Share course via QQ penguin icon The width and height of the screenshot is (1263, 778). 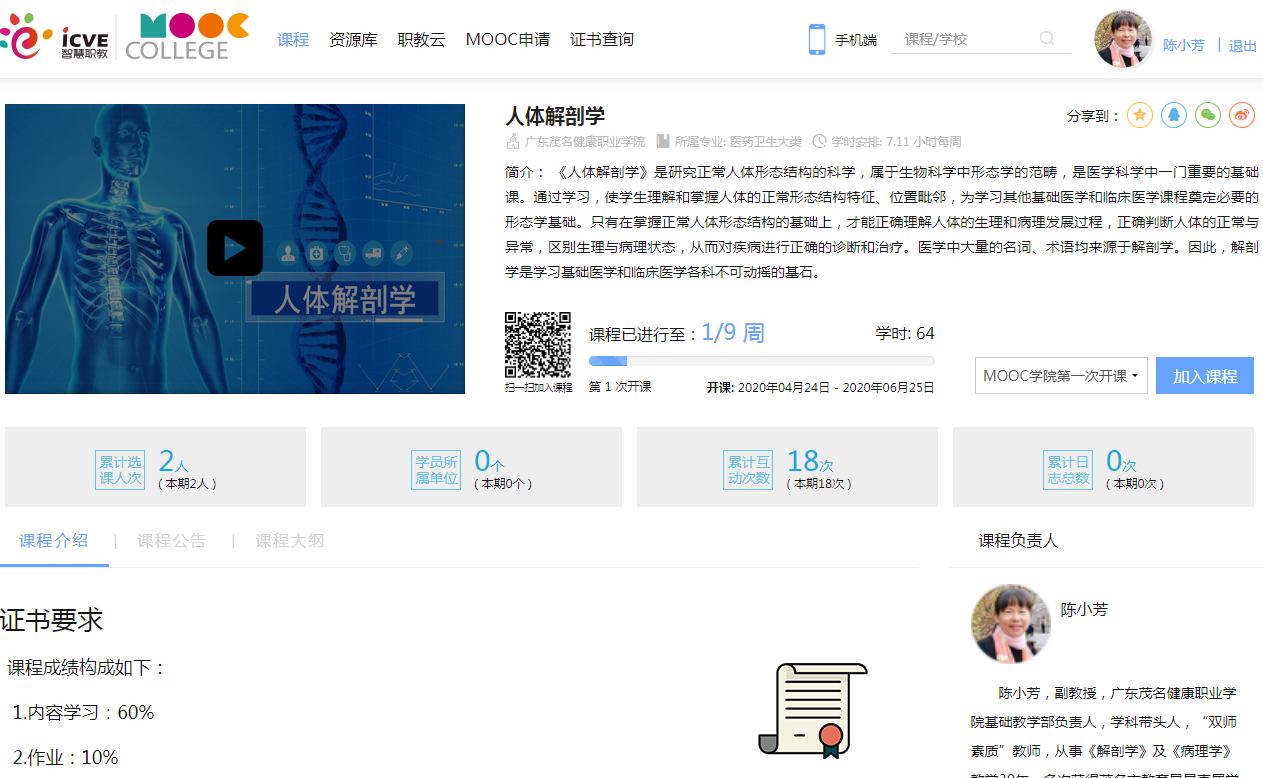tap(1174, 115)
